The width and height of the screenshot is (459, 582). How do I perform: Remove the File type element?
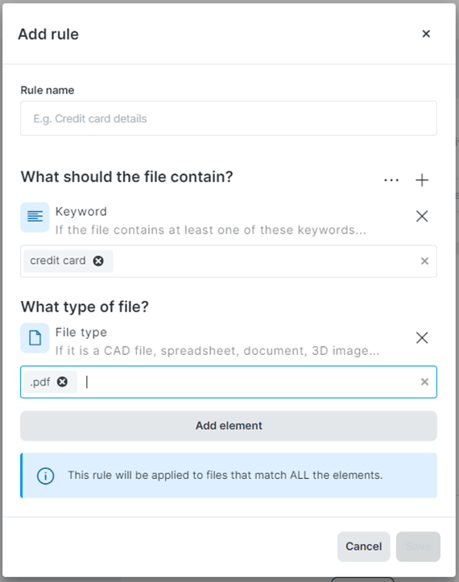pyautogui.click(x=422, y=338)
